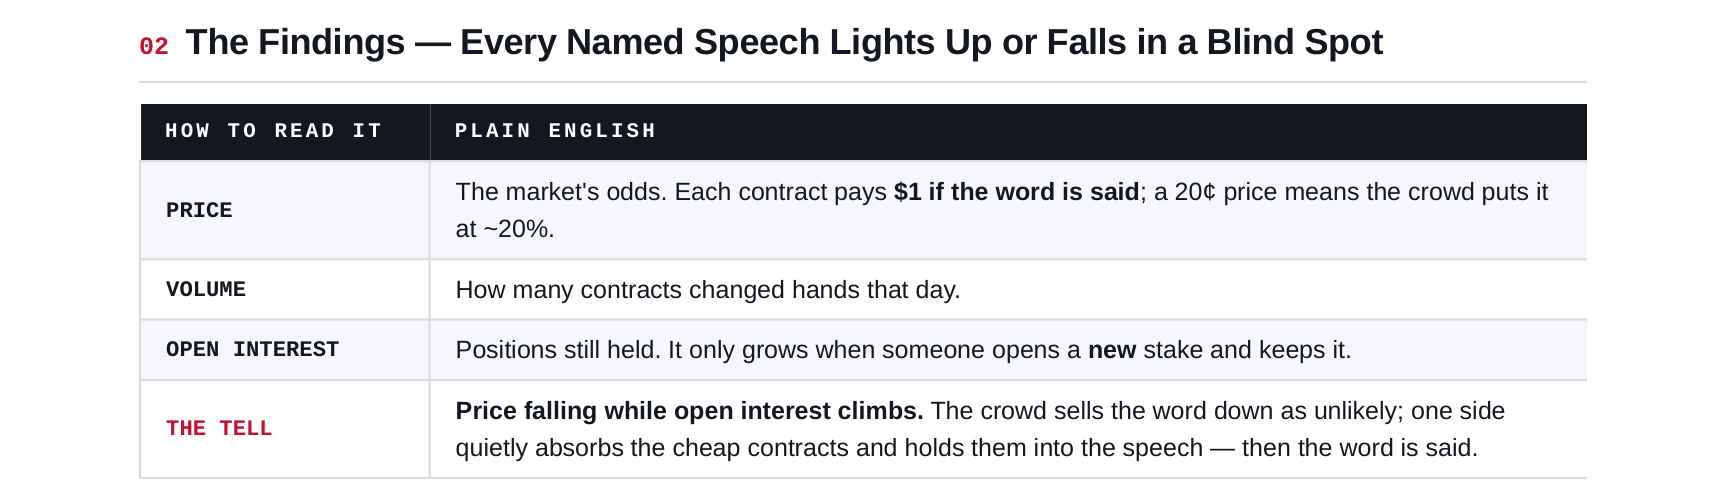Click the OPEN INTEREST row label

pos(252,349)
